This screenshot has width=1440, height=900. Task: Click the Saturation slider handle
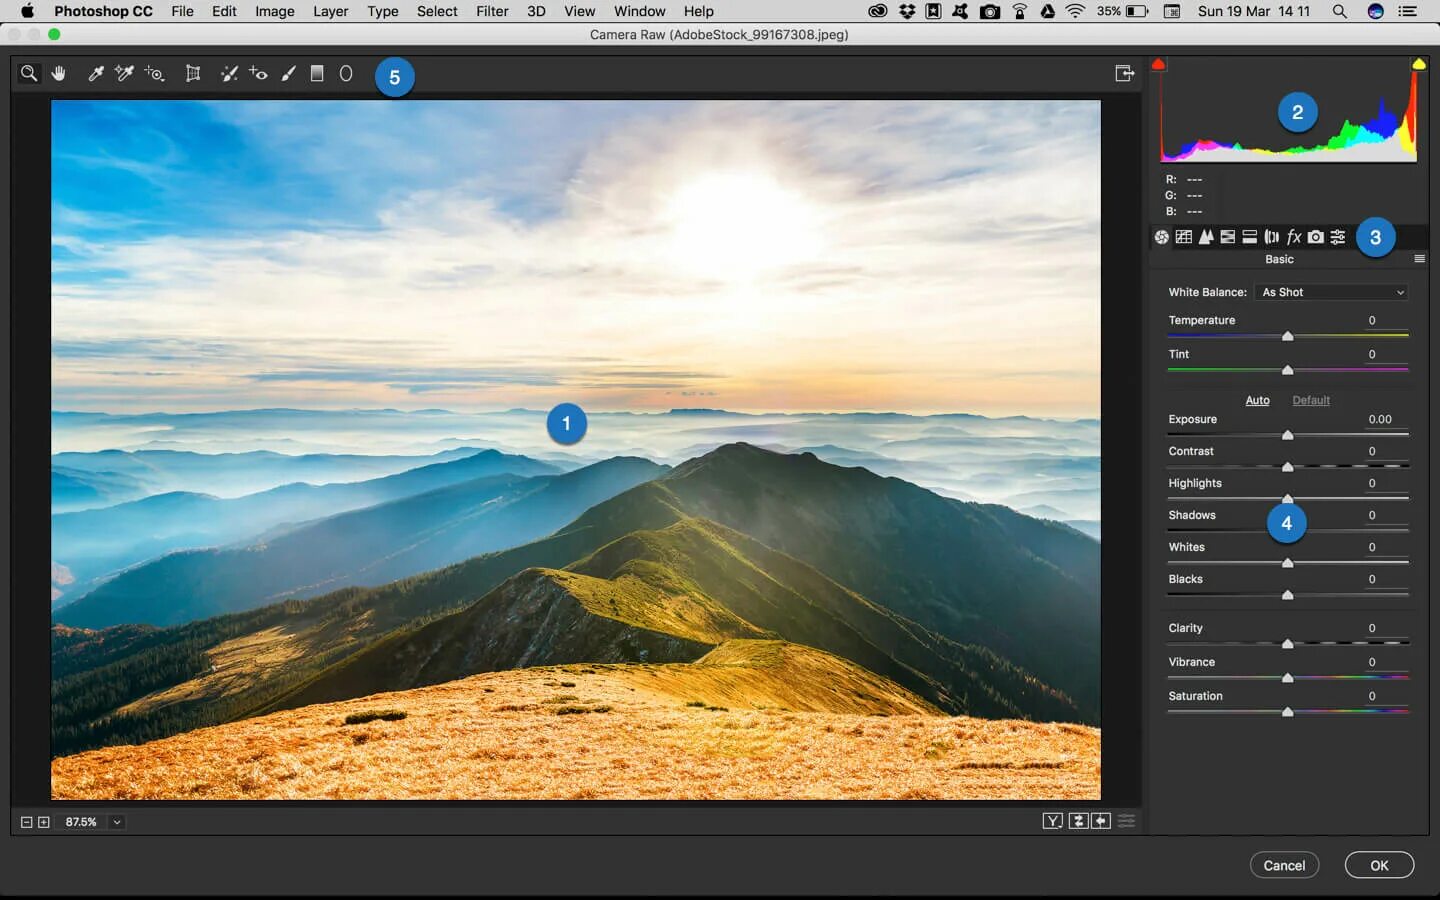tap(1288, 712)
